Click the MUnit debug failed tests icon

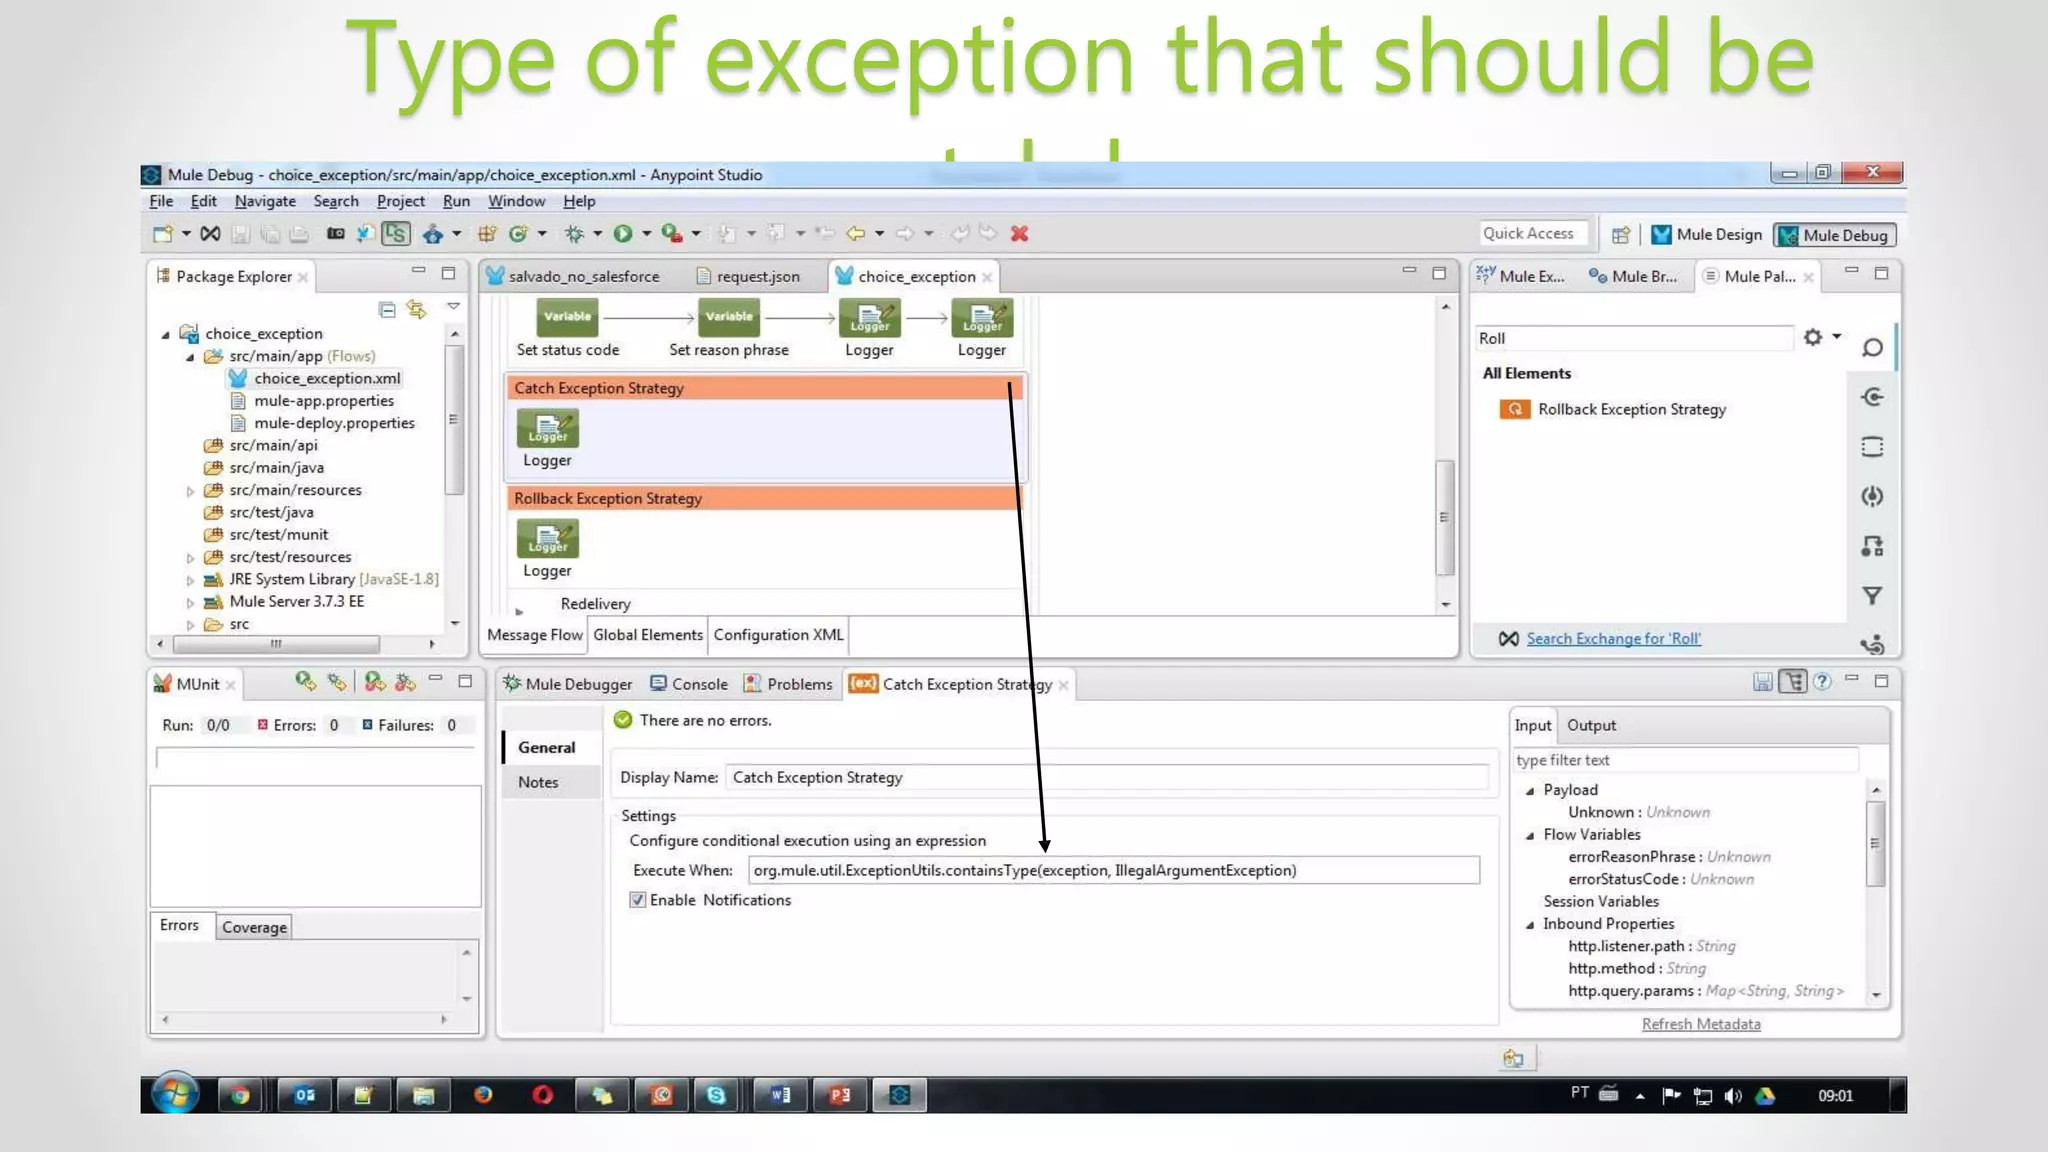[405, 682]
